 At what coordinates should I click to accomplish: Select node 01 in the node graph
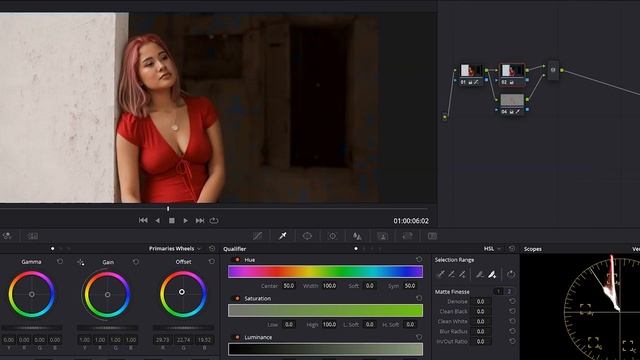point(471,75)
